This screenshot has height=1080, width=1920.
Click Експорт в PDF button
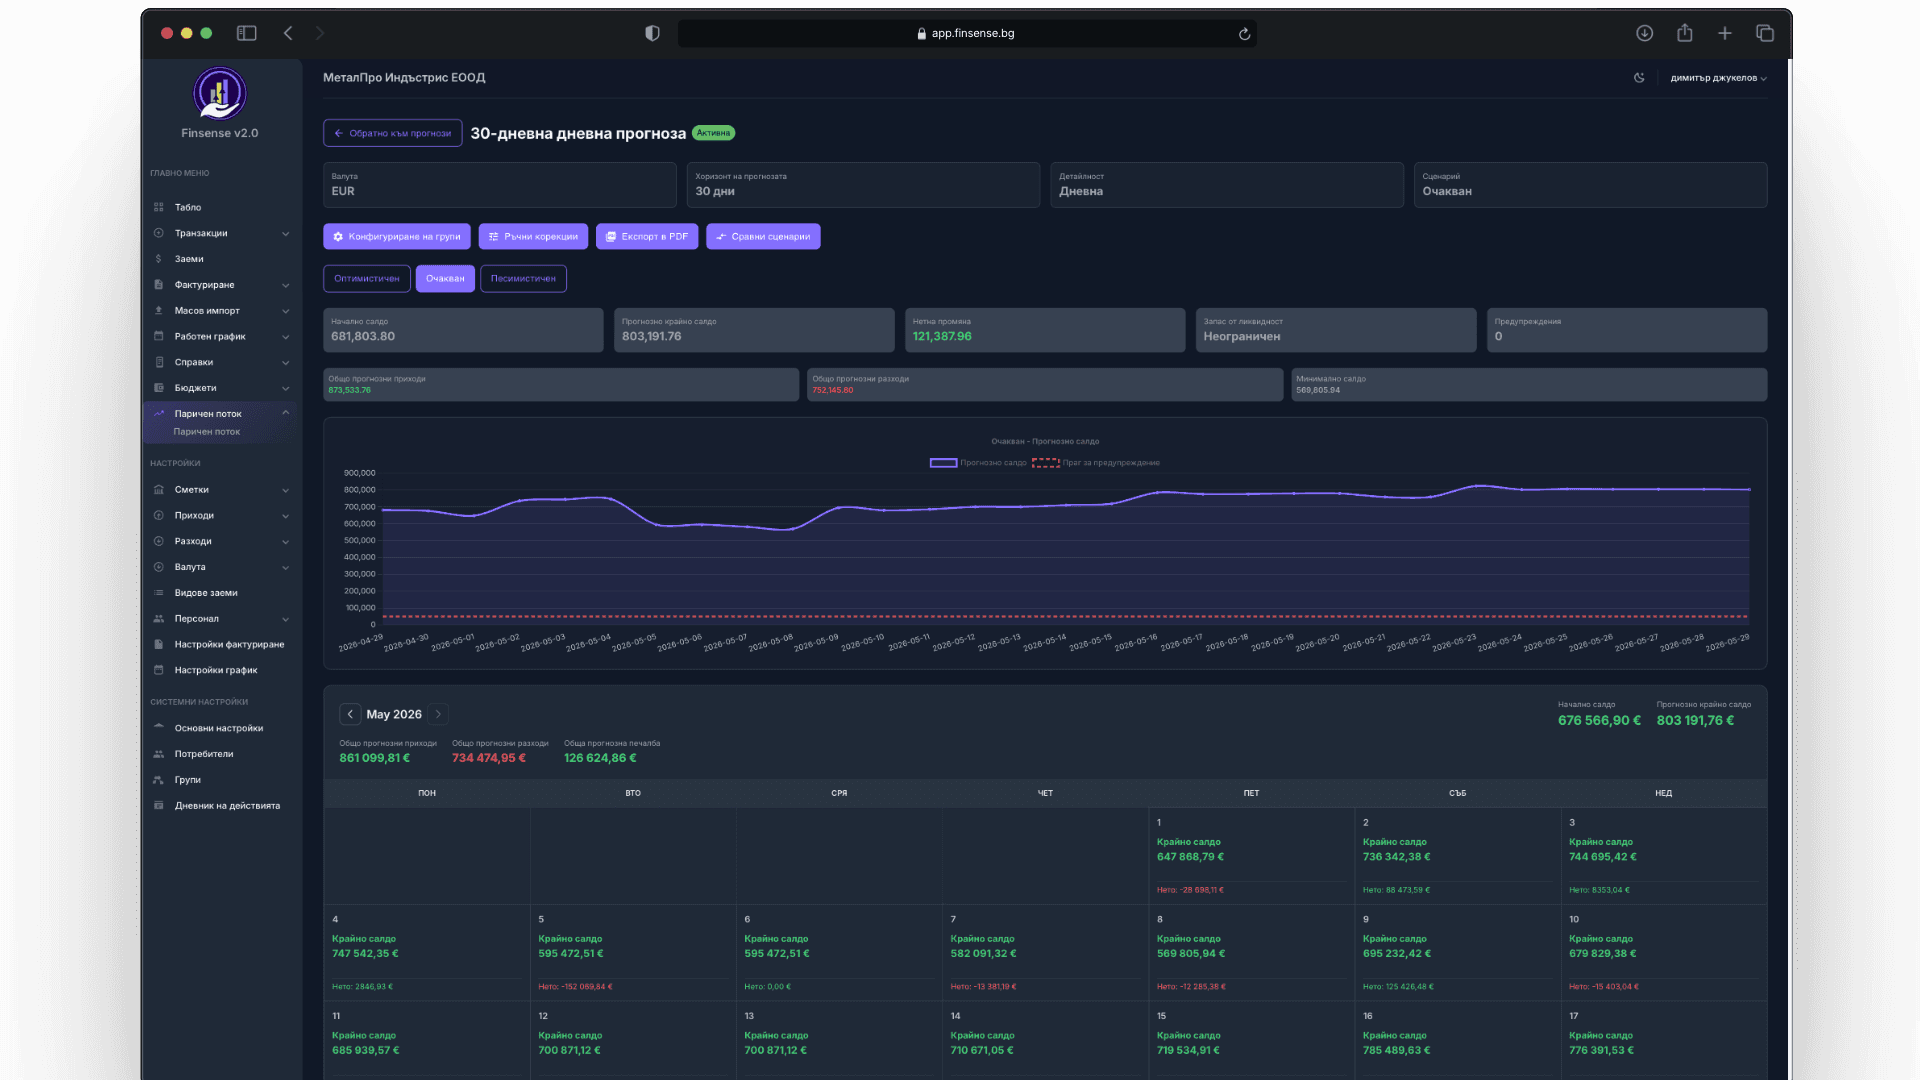pos(647,237)
